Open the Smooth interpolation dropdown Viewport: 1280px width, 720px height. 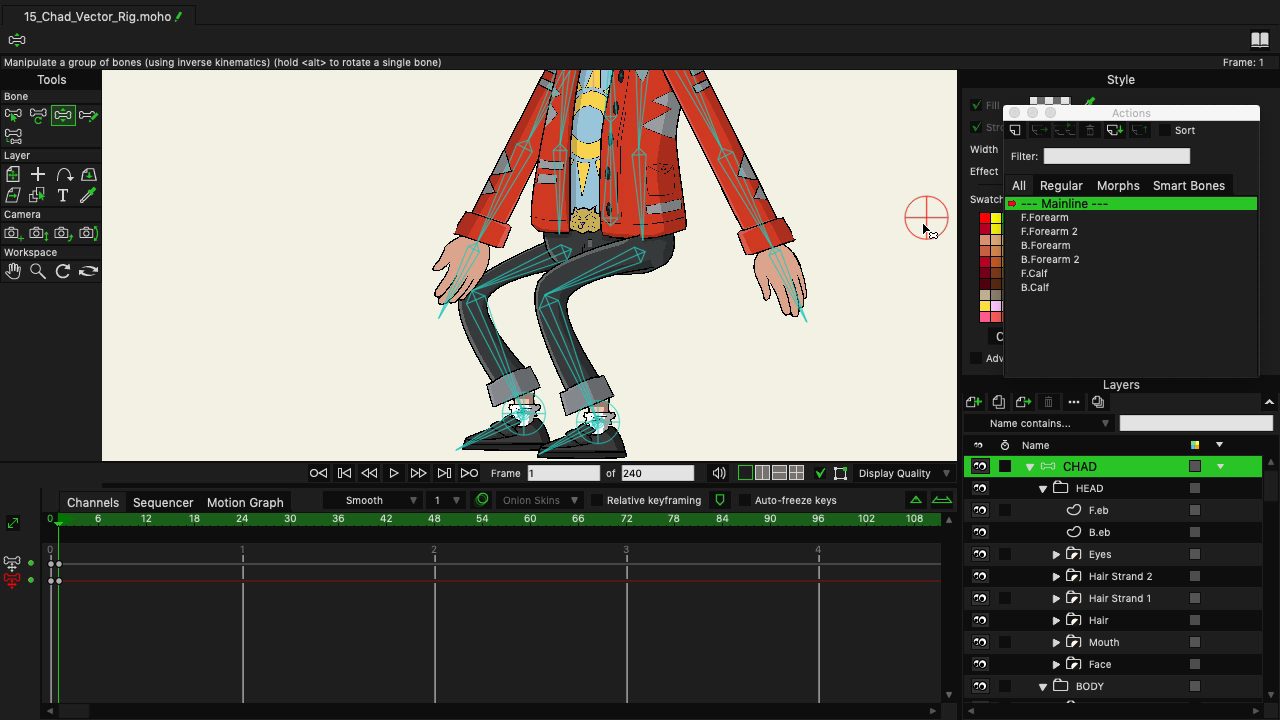(381, 500)
